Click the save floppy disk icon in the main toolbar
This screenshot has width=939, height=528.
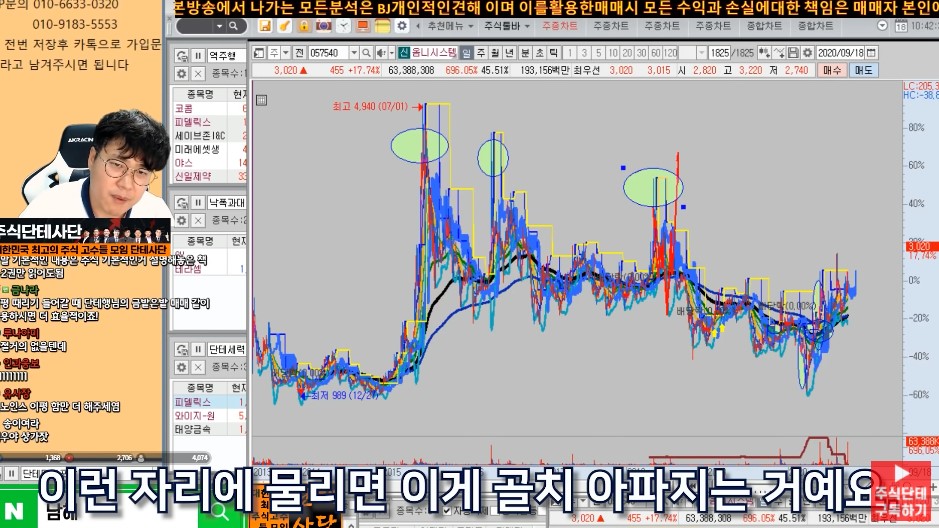pyautogui.click(x=265, y=26)
